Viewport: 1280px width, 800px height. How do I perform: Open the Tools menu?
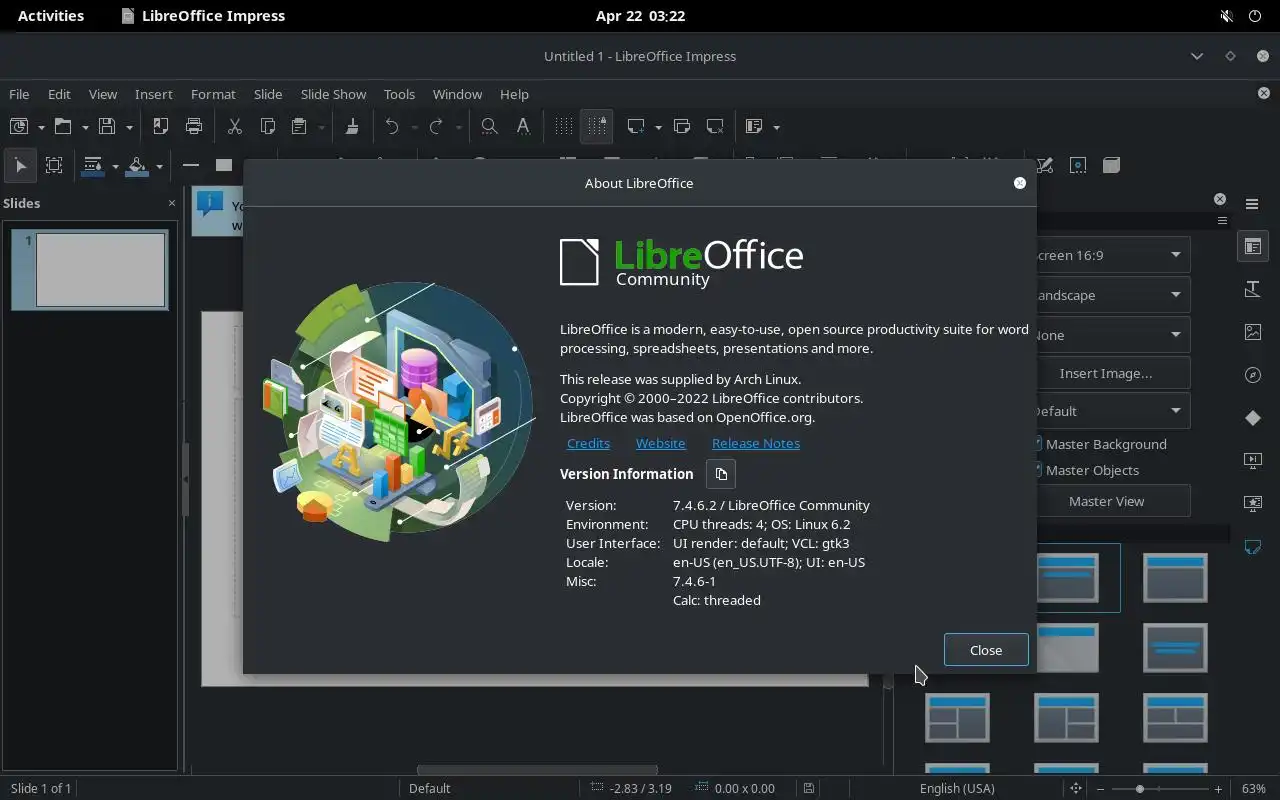399,94
